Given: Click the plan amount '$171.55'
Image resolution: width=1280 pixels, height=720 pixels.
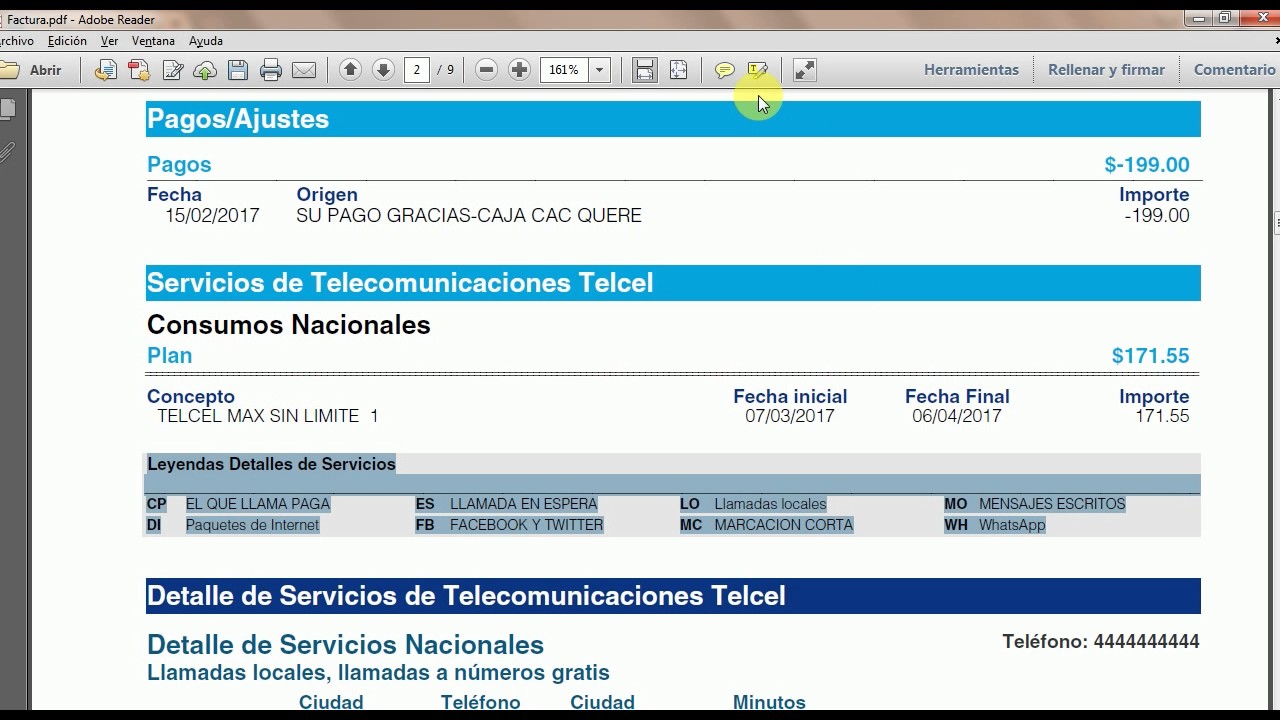Looking at the screenshot, I should point(1150,356).
